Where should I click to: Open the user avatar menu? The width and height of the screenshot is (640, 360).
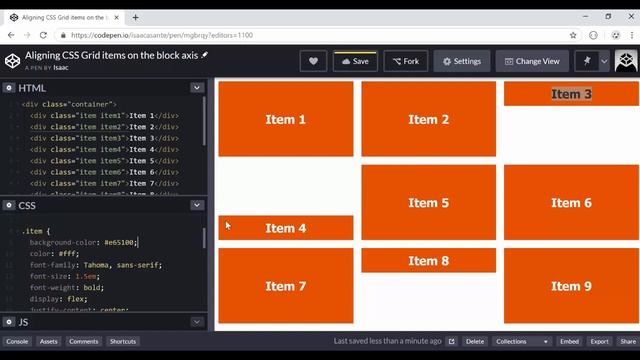click(626, 61)
